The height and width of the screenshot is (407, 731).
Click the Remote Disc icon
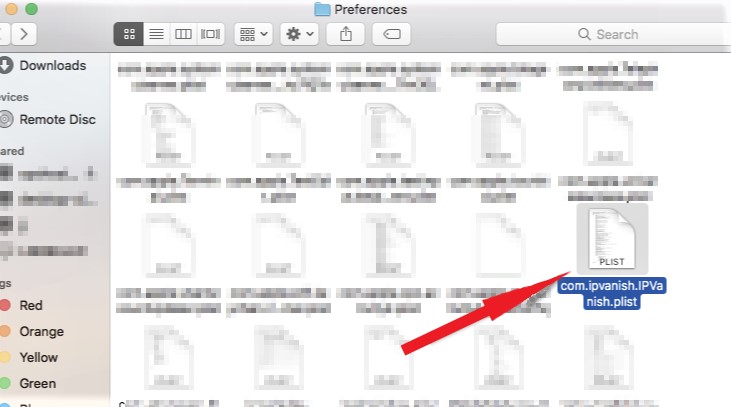(x=6, y=119)
